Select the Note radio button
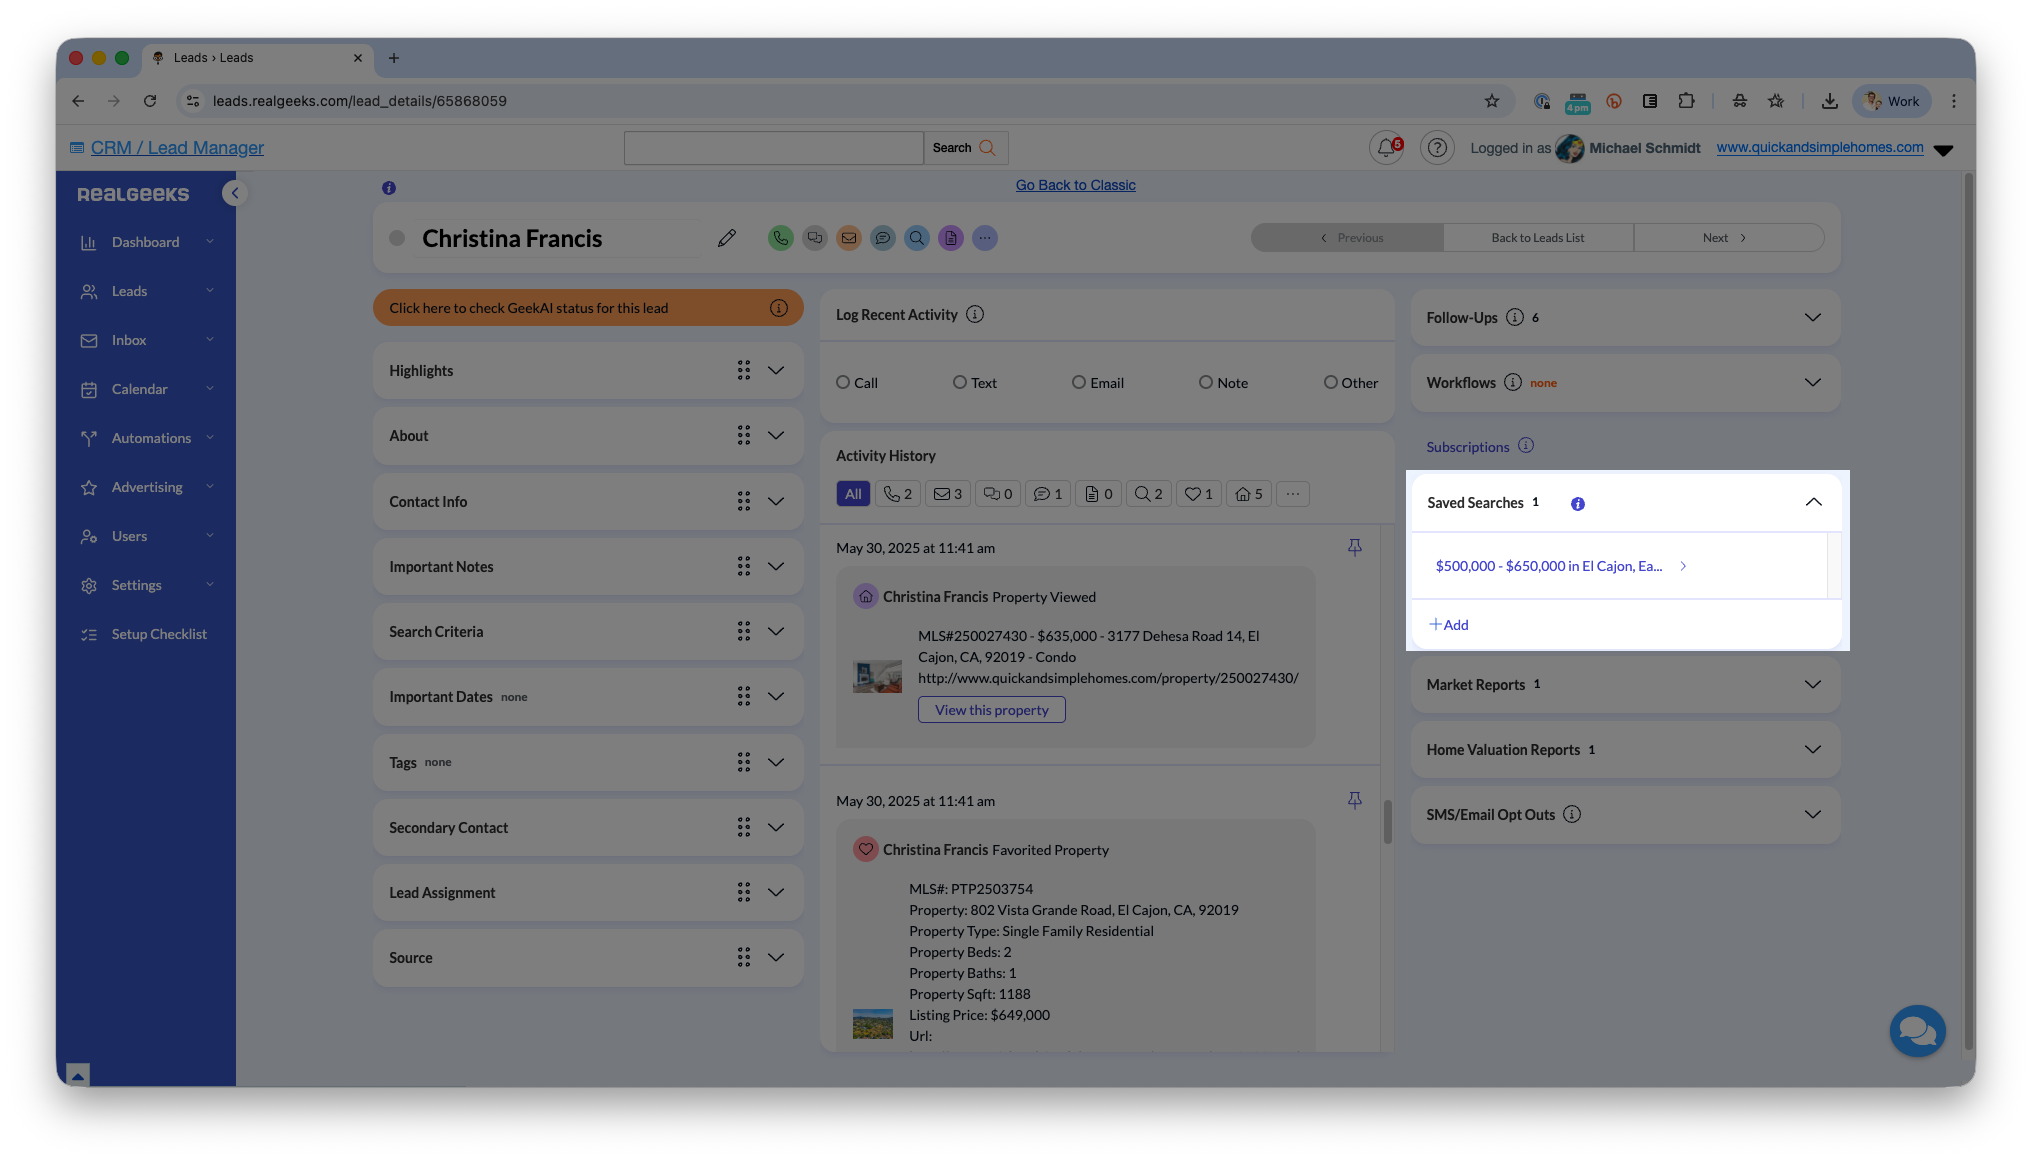The image size is (2032, 1161). click(x=1205, y=383)
